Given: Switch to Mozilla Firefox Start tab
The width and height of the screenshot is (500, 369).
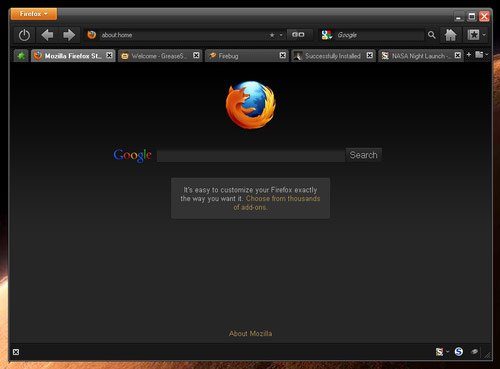Looking at the screenshot, I should [73, 56].
